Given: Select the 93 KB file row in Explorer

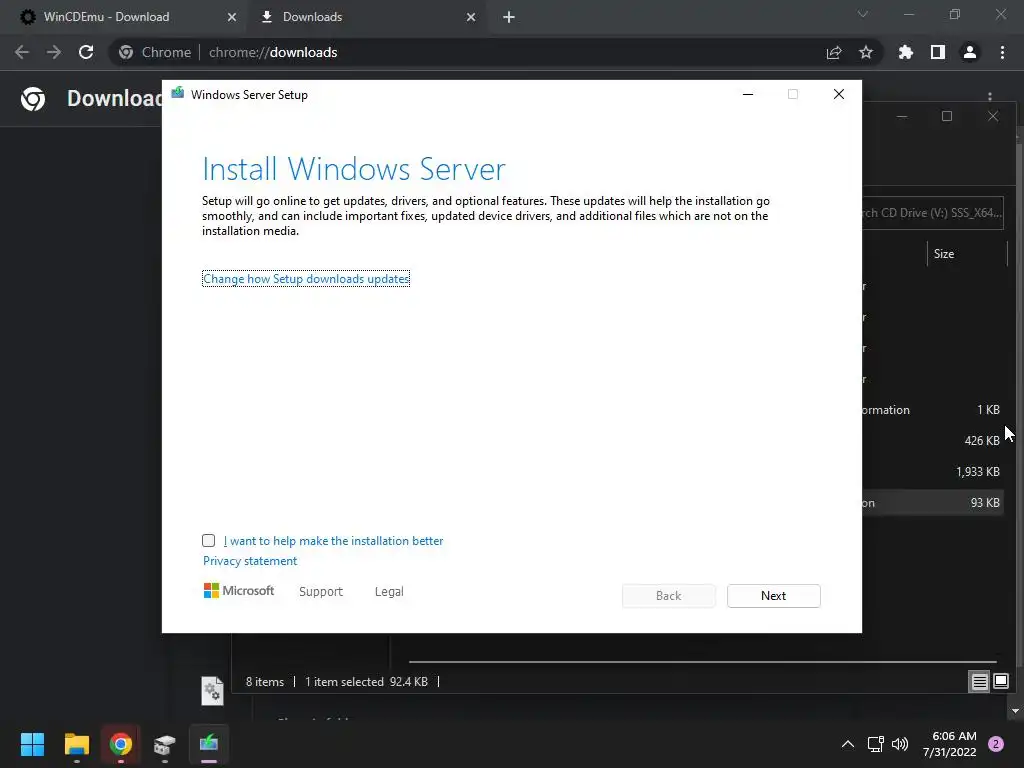Looking at the screenshot, I should tap(932, 503).
